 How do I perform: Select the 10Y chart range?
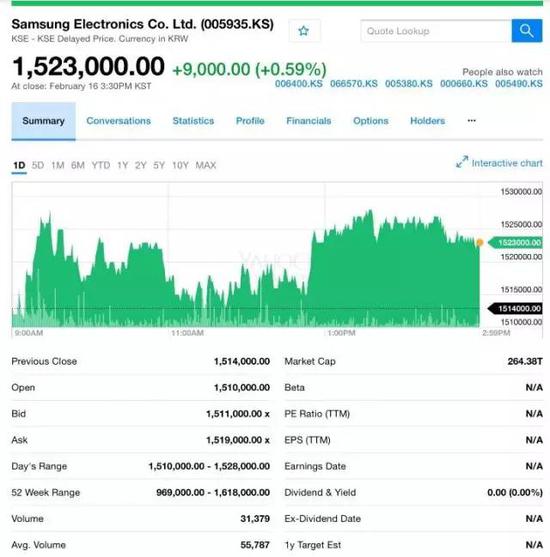(x=180, y=165)
